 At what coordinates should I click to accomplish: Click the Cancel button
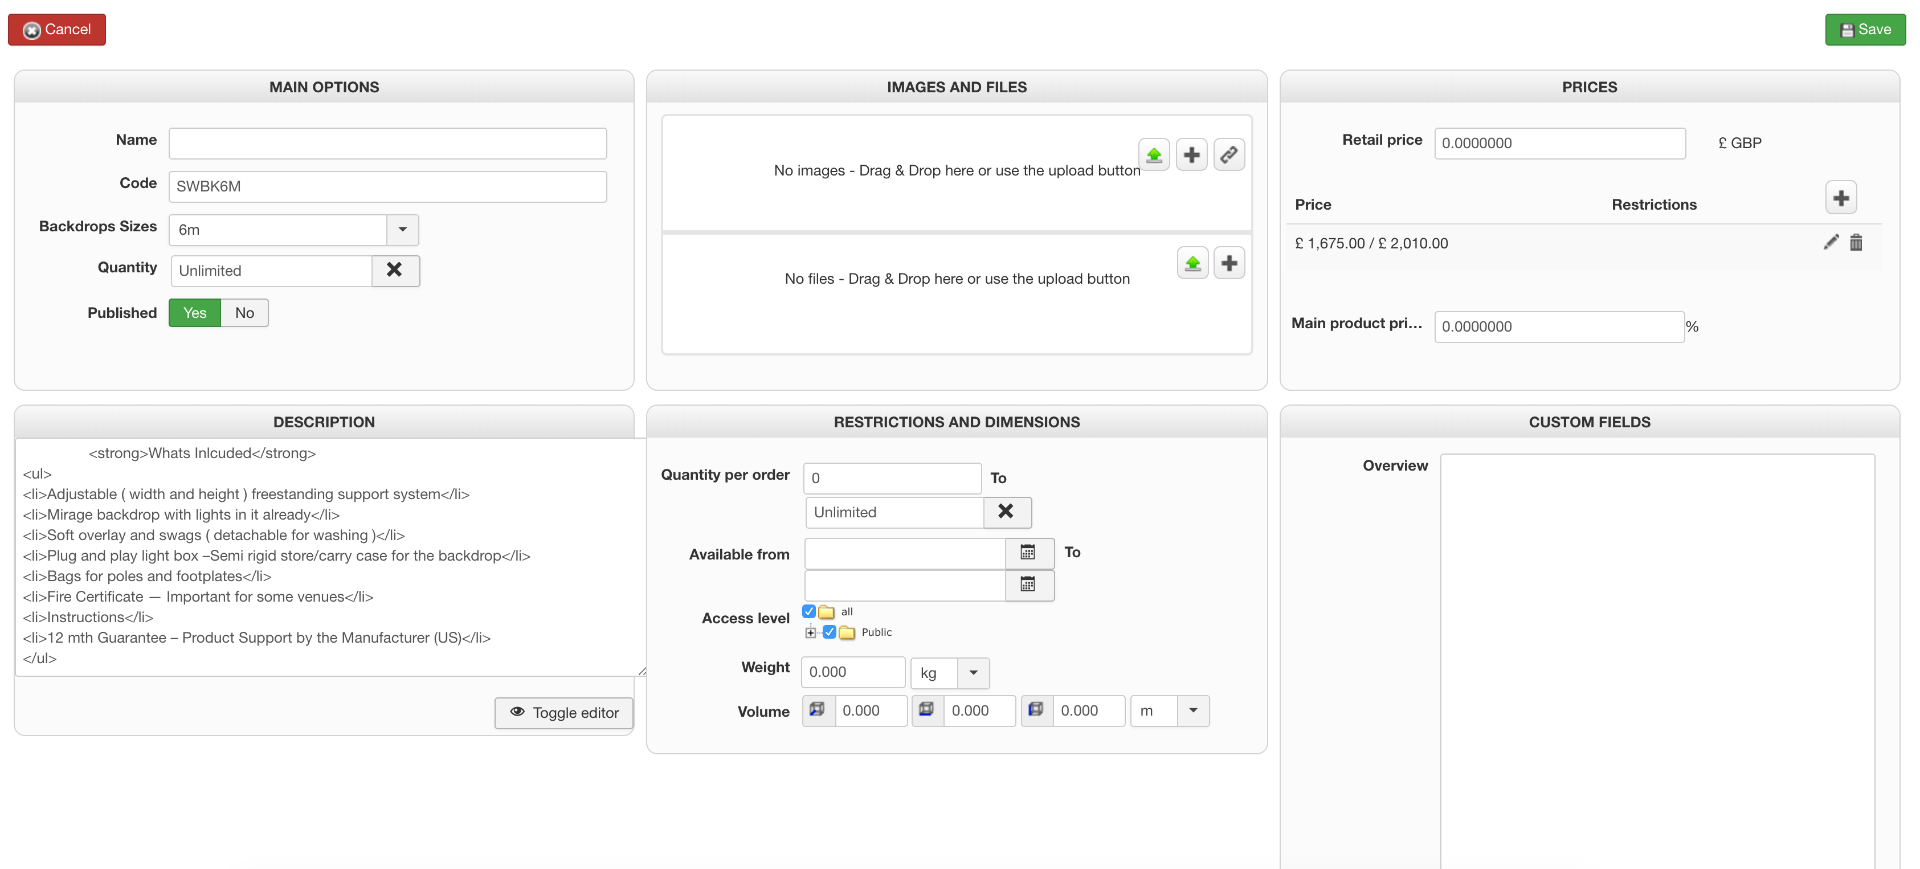(57, 30)
